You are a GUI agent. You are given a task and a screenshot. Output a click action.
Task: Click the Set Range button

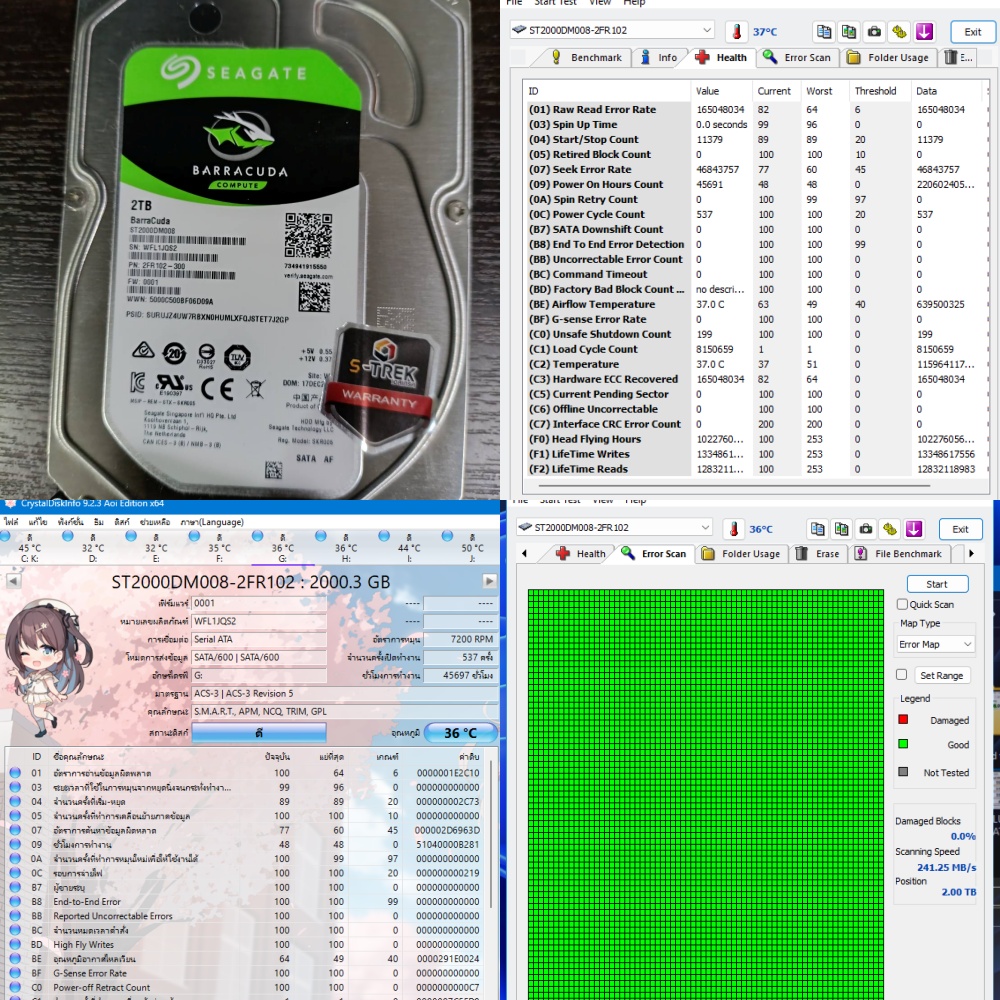tap(941, 675)
